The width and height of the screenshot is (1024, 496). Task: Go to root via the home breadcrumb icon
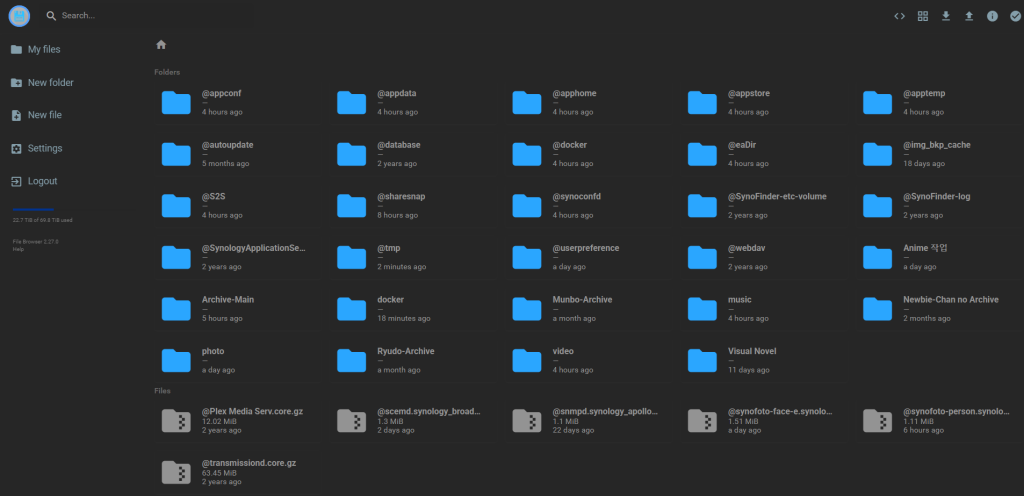[161, 45]
